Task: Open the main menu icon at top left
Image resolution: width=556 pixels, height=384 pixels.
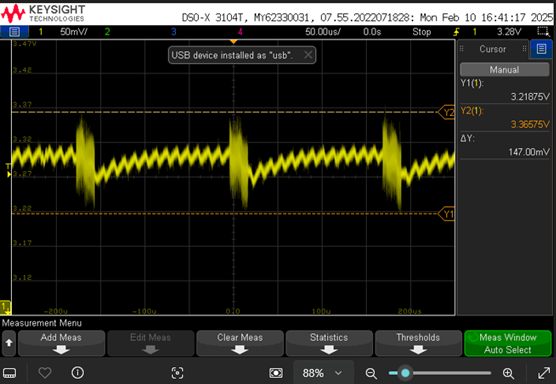Action: 15,32
